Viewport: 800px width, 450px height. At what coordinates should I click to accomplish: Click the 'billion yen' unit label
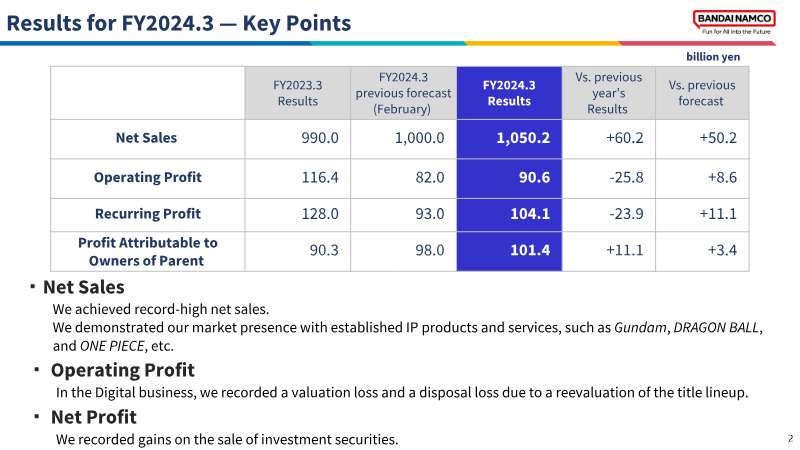pos(713,57)
